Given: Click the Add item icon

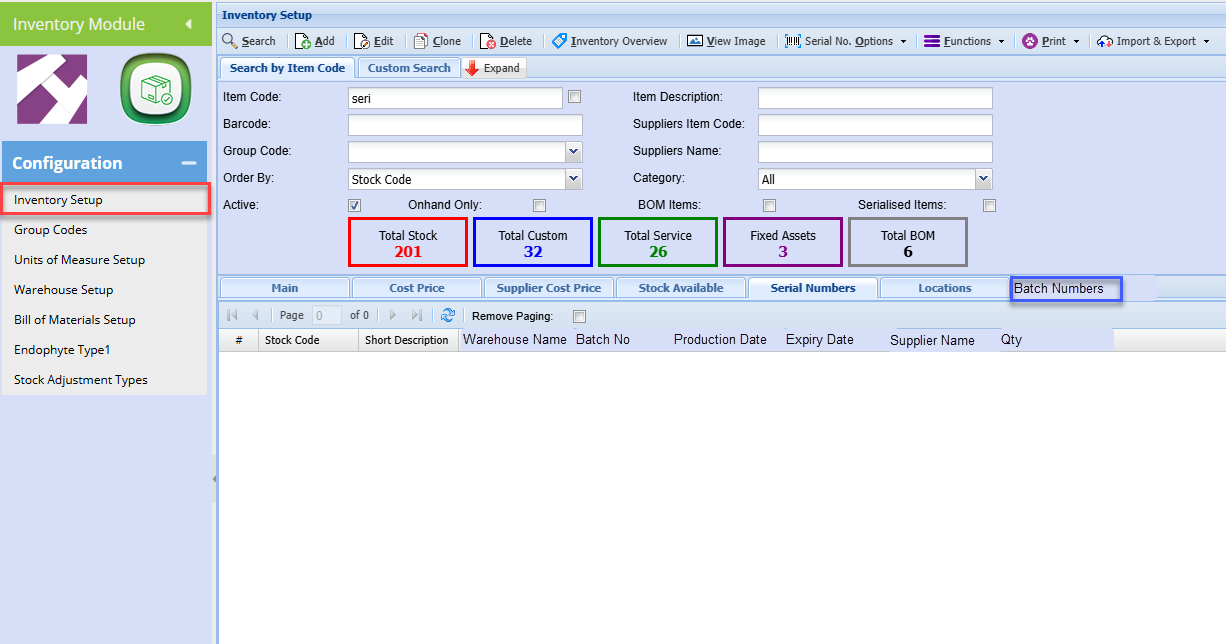Looking at the screenshot, I should tap(303, 41).
